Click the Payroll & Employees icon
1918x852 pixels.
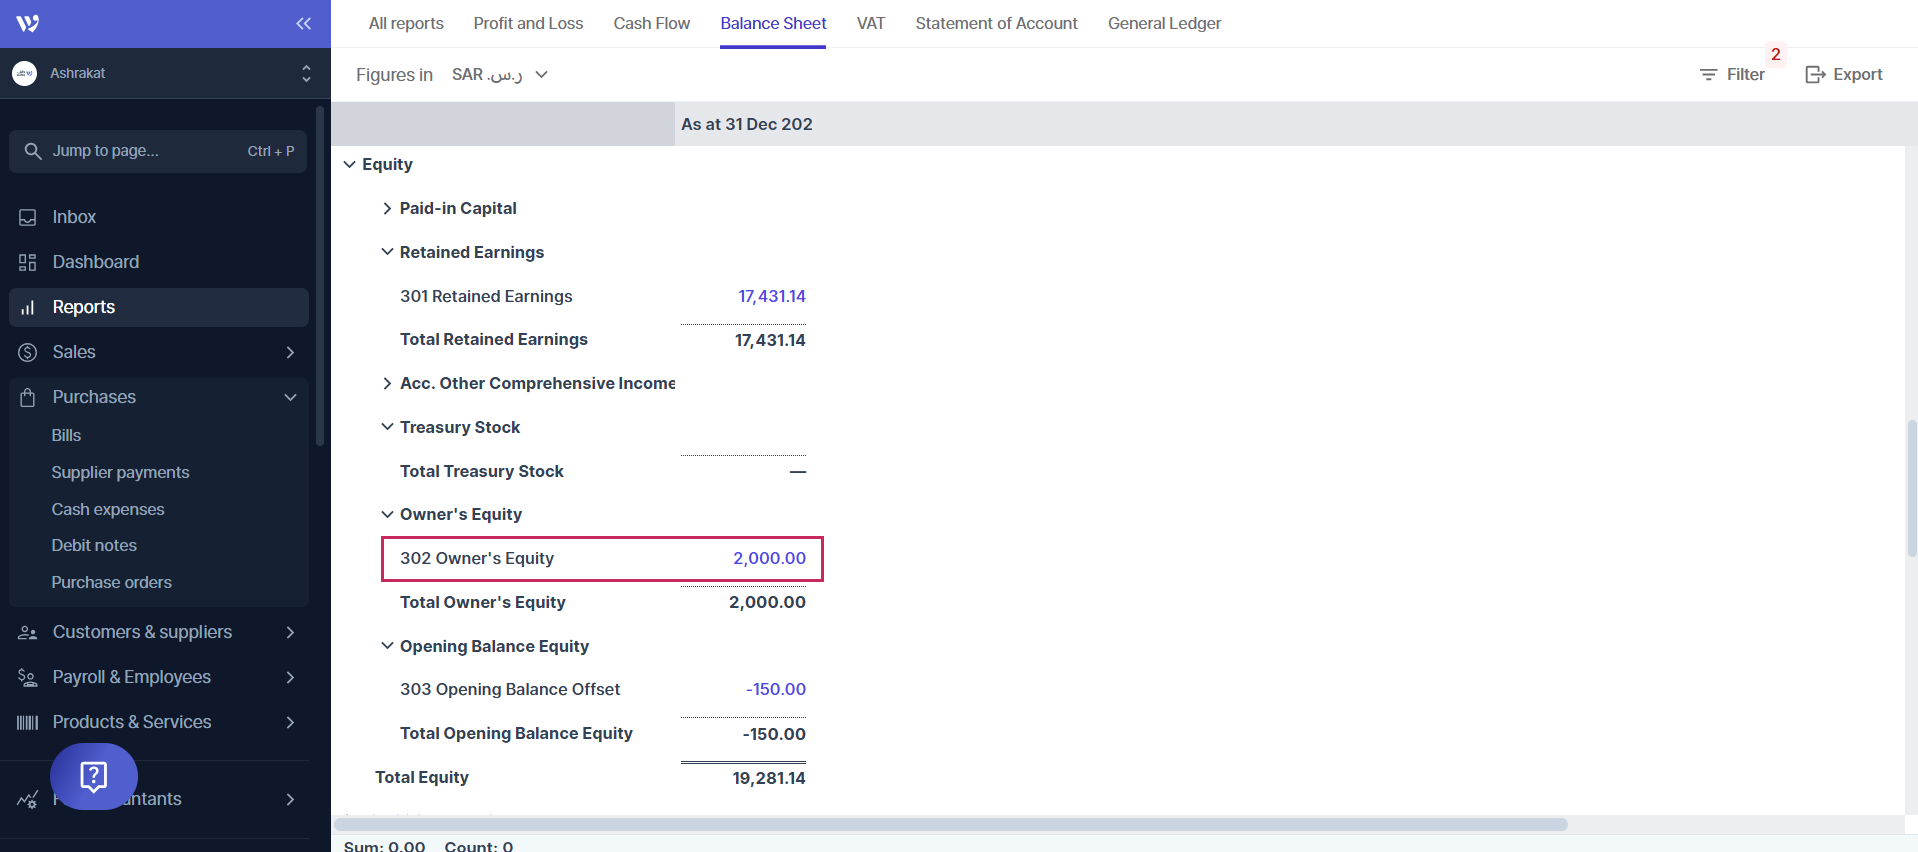click(x=28, y=677)
